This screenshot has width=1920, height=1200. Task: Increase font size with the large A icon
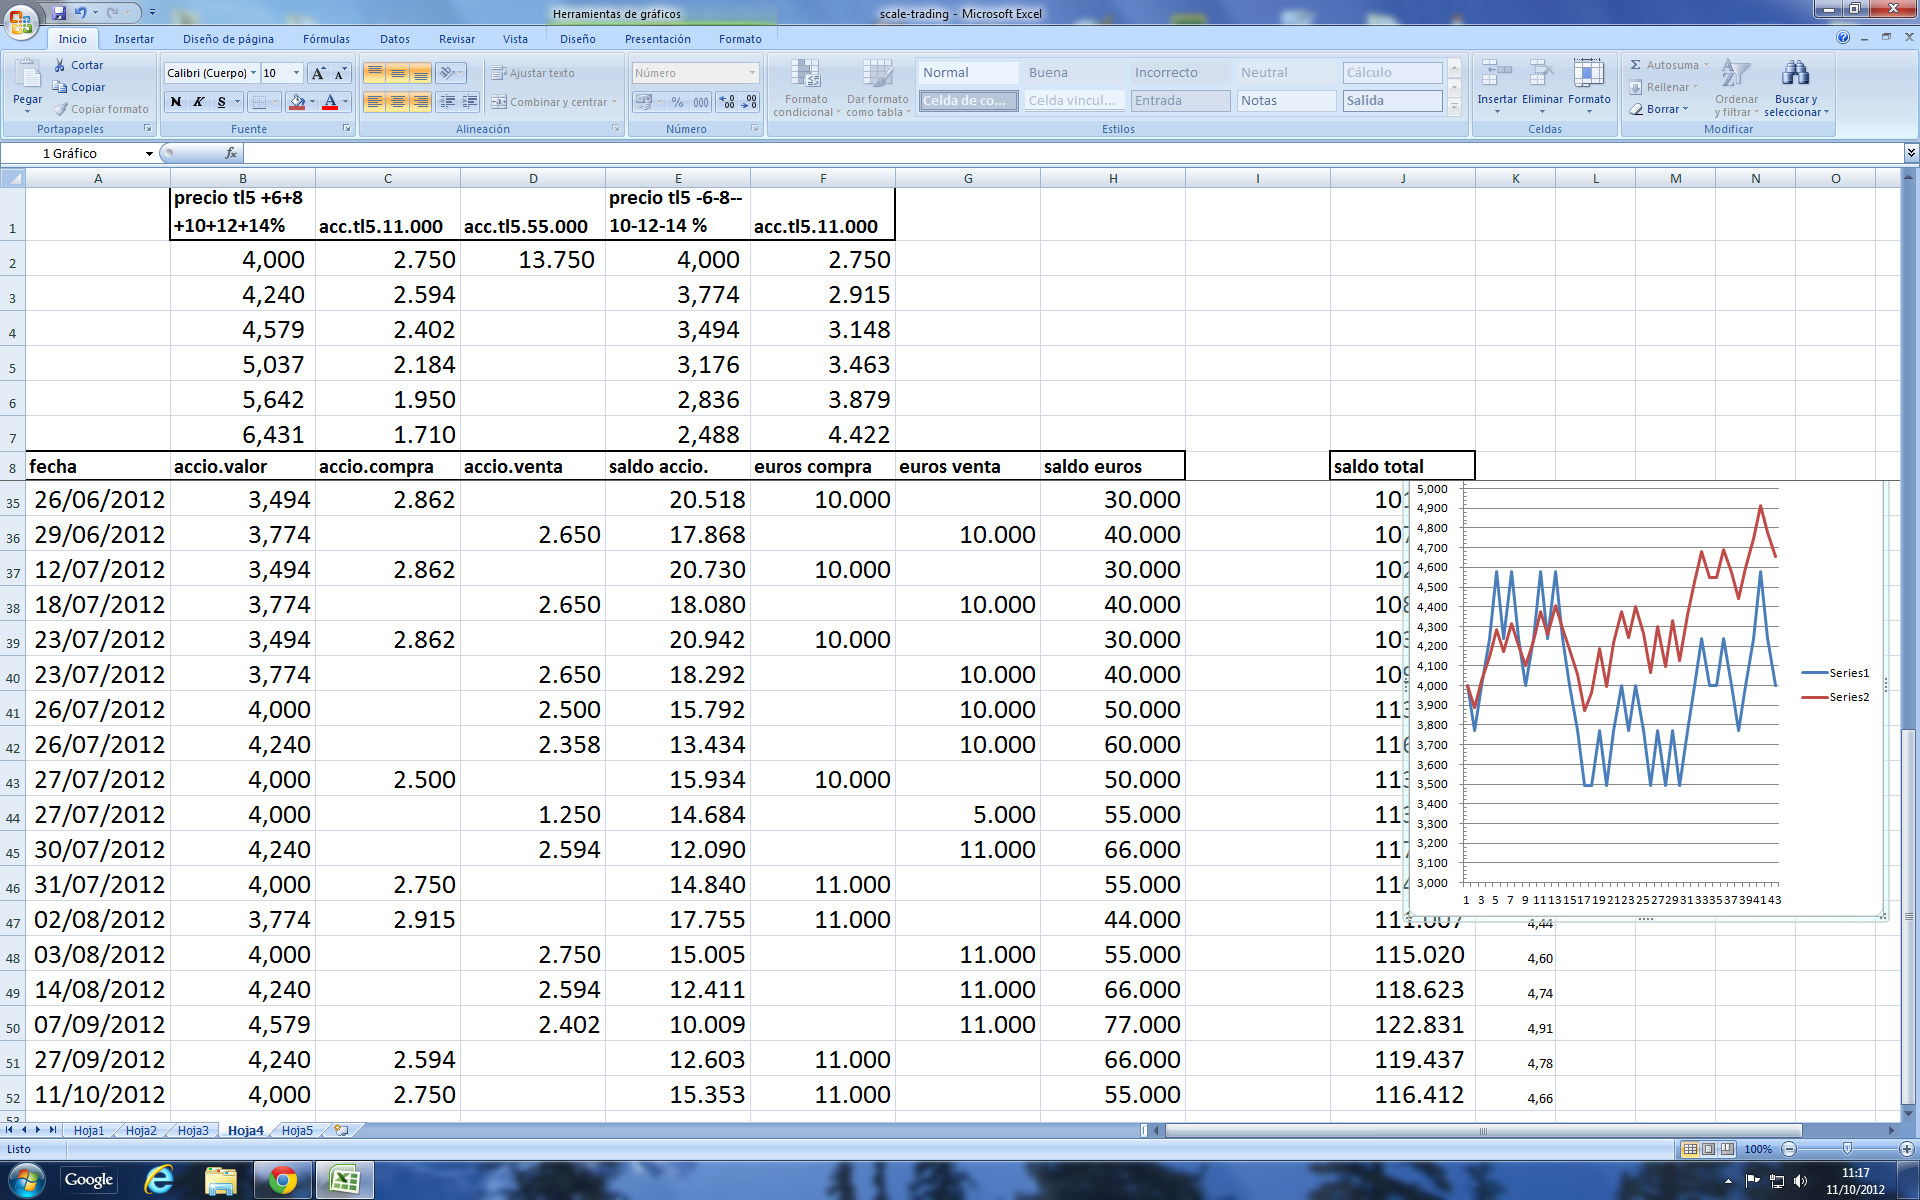[x=318, y=73]
